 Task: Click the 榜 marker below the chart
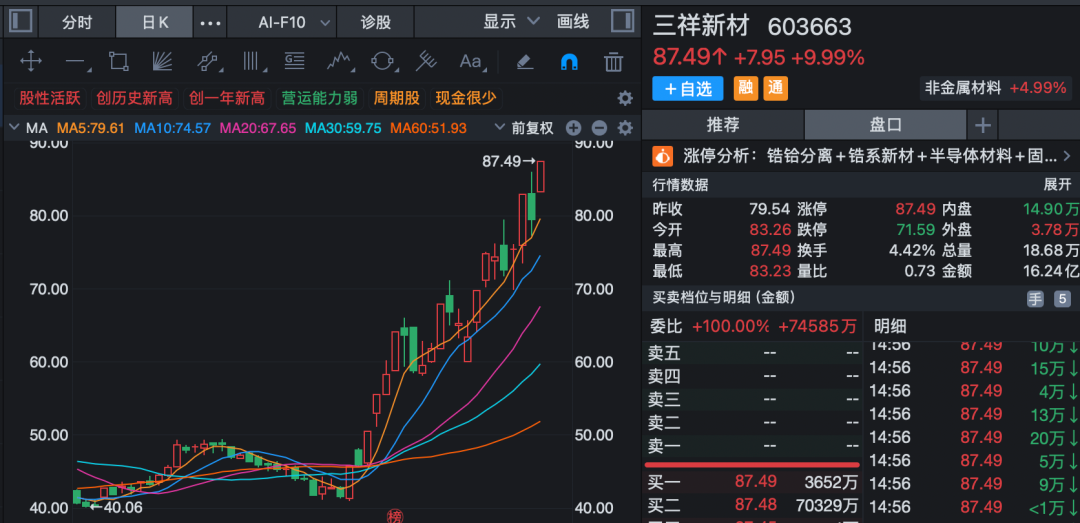point(395,517)
